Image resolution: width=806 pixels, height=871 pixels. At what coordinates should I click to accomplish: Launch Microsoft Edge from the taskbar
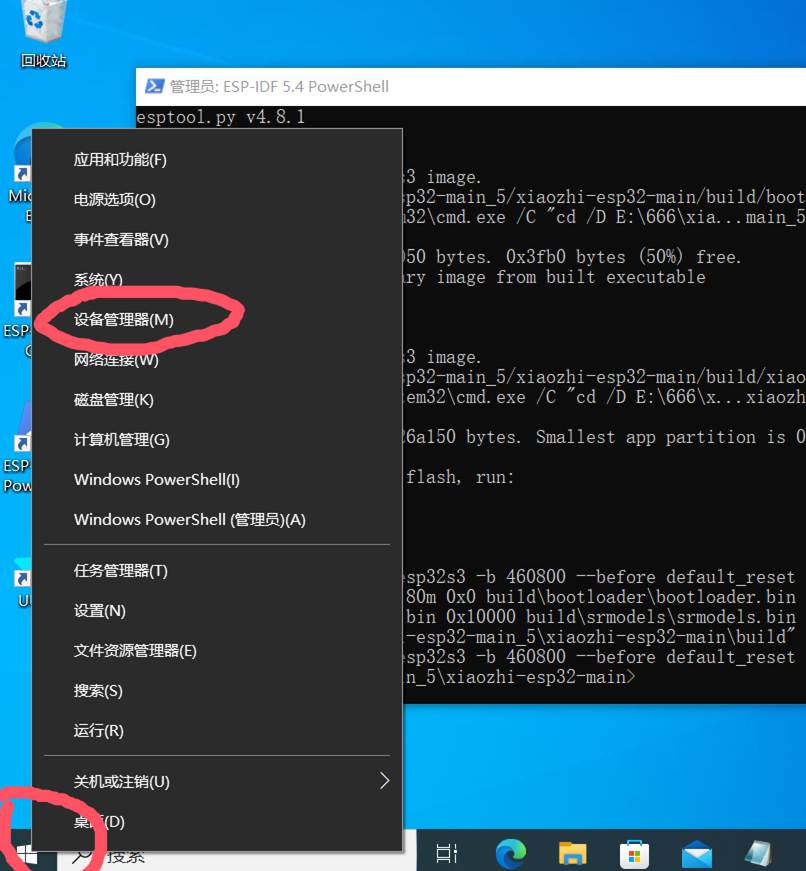coord(511,853)
